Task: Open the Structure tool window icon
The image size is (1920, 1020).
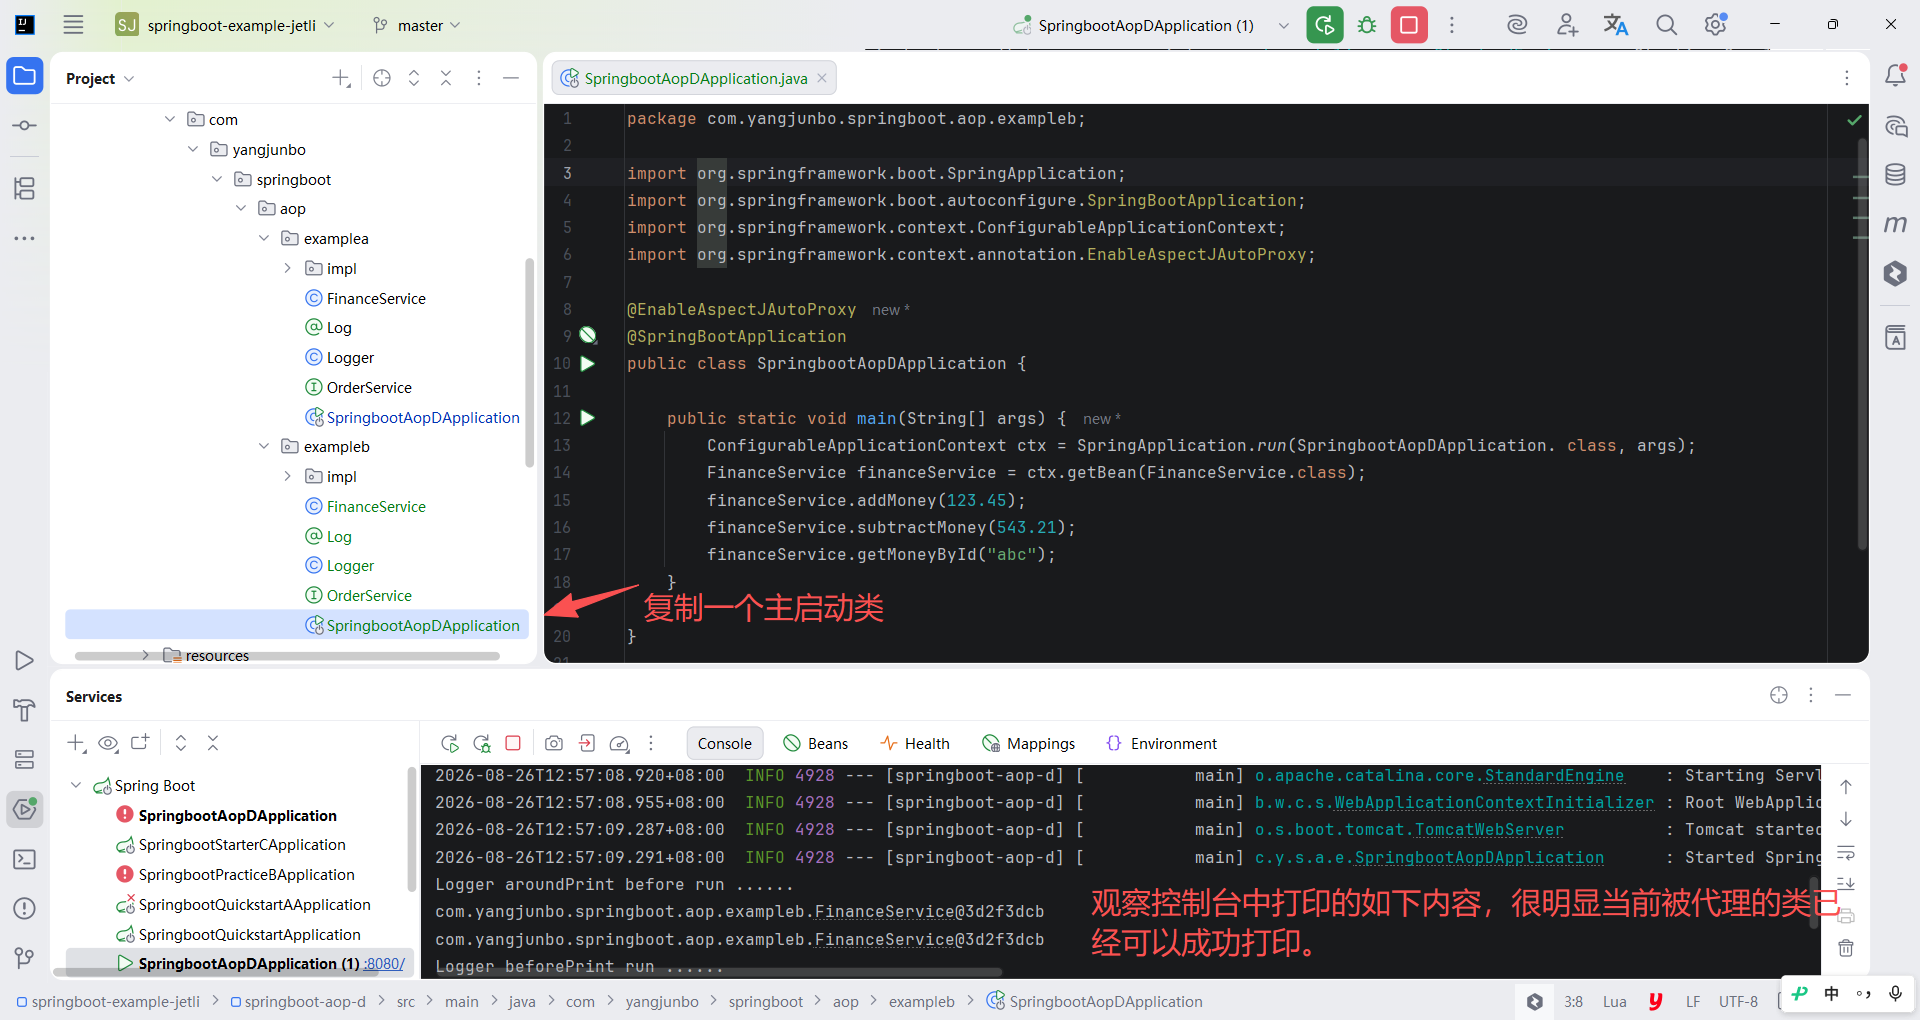Action: pos(25,188)
